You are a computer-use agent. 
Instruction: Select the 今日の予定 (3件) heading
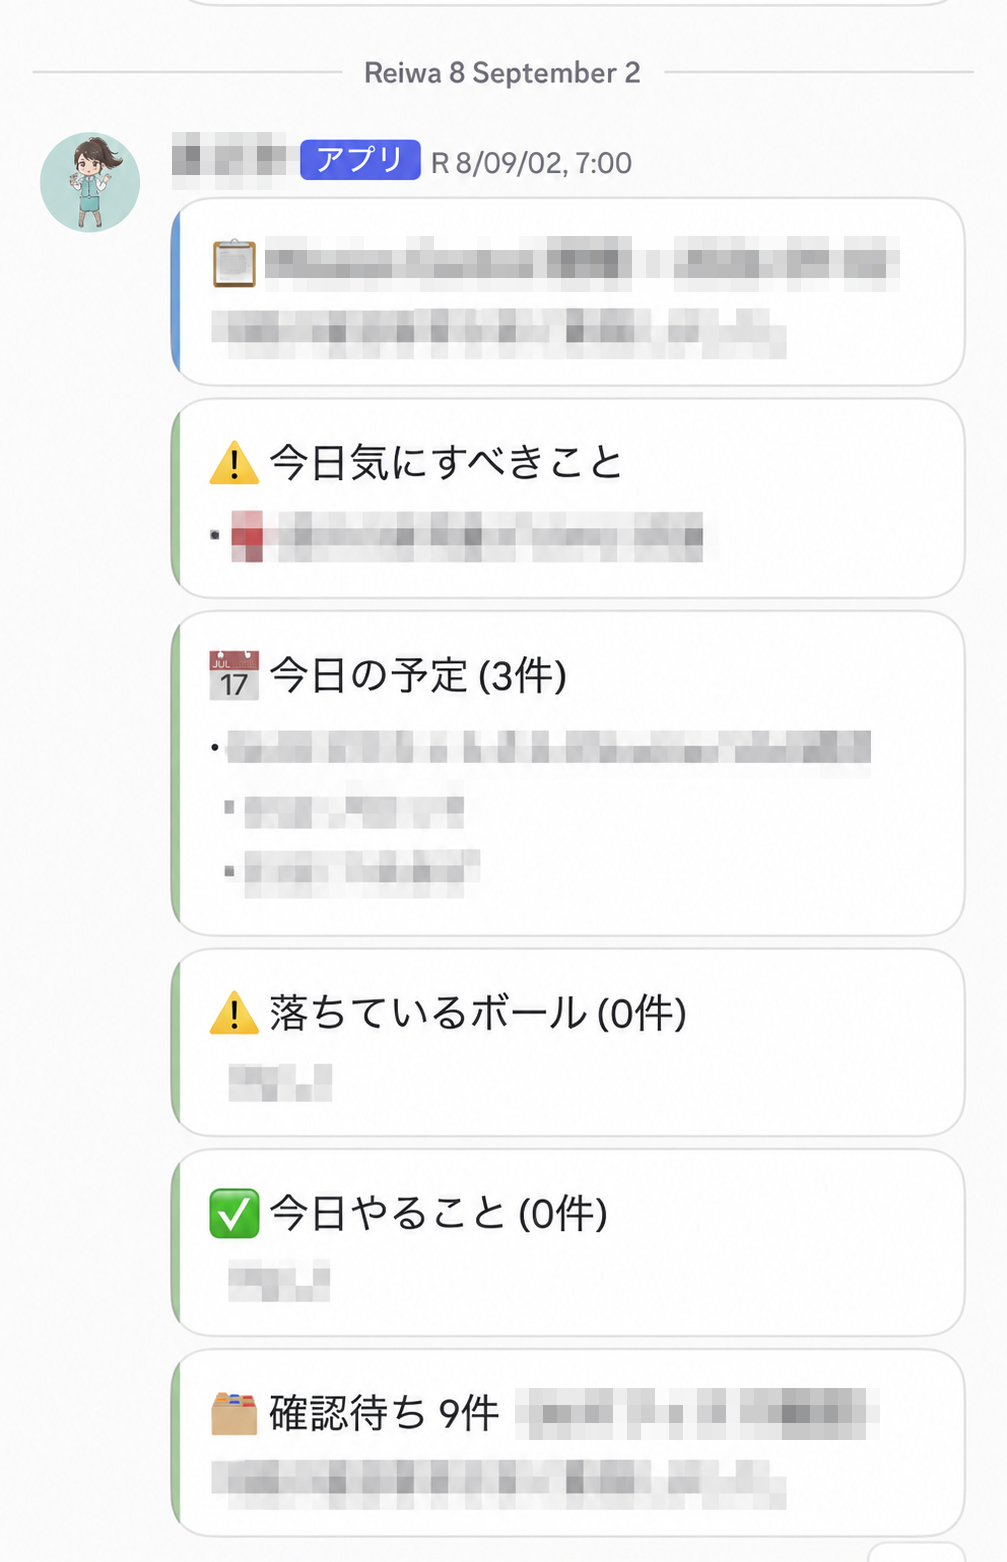pos(418,676)
